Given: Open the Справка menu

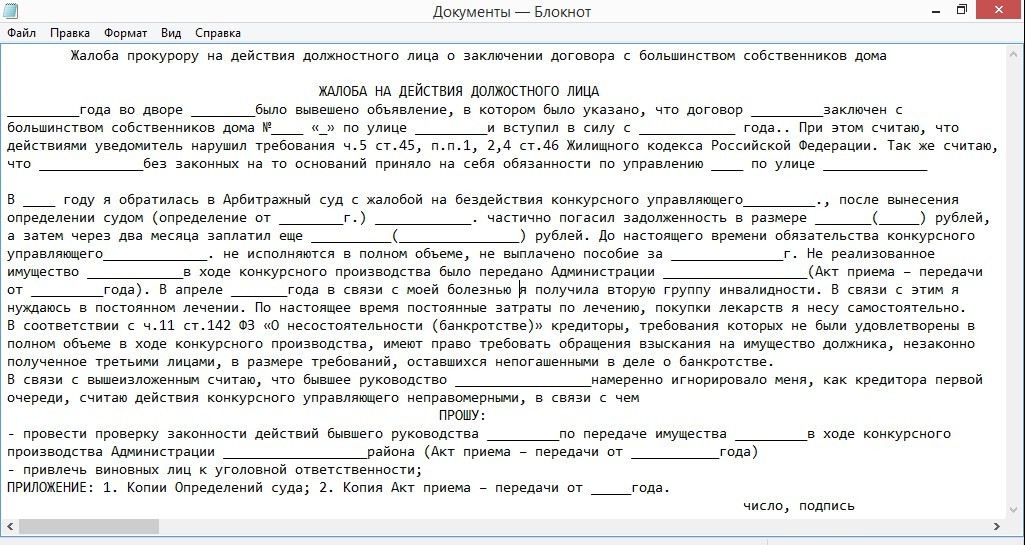Looking at the screenshot, I should (218, 33).
